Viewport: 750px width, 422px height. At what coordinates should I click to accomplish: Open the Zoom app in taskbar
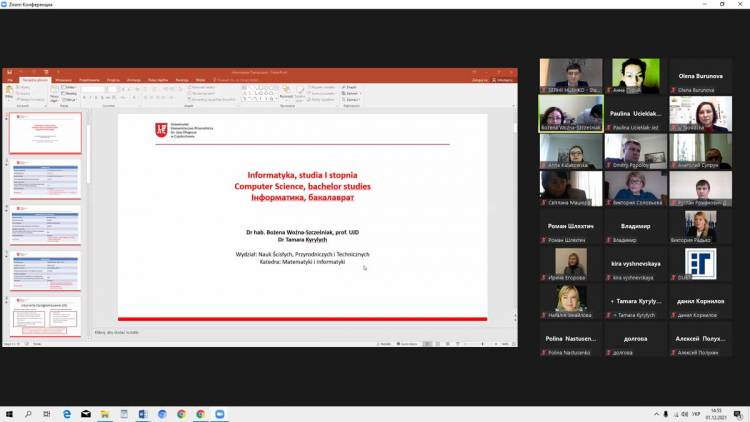tap(219, 414)
